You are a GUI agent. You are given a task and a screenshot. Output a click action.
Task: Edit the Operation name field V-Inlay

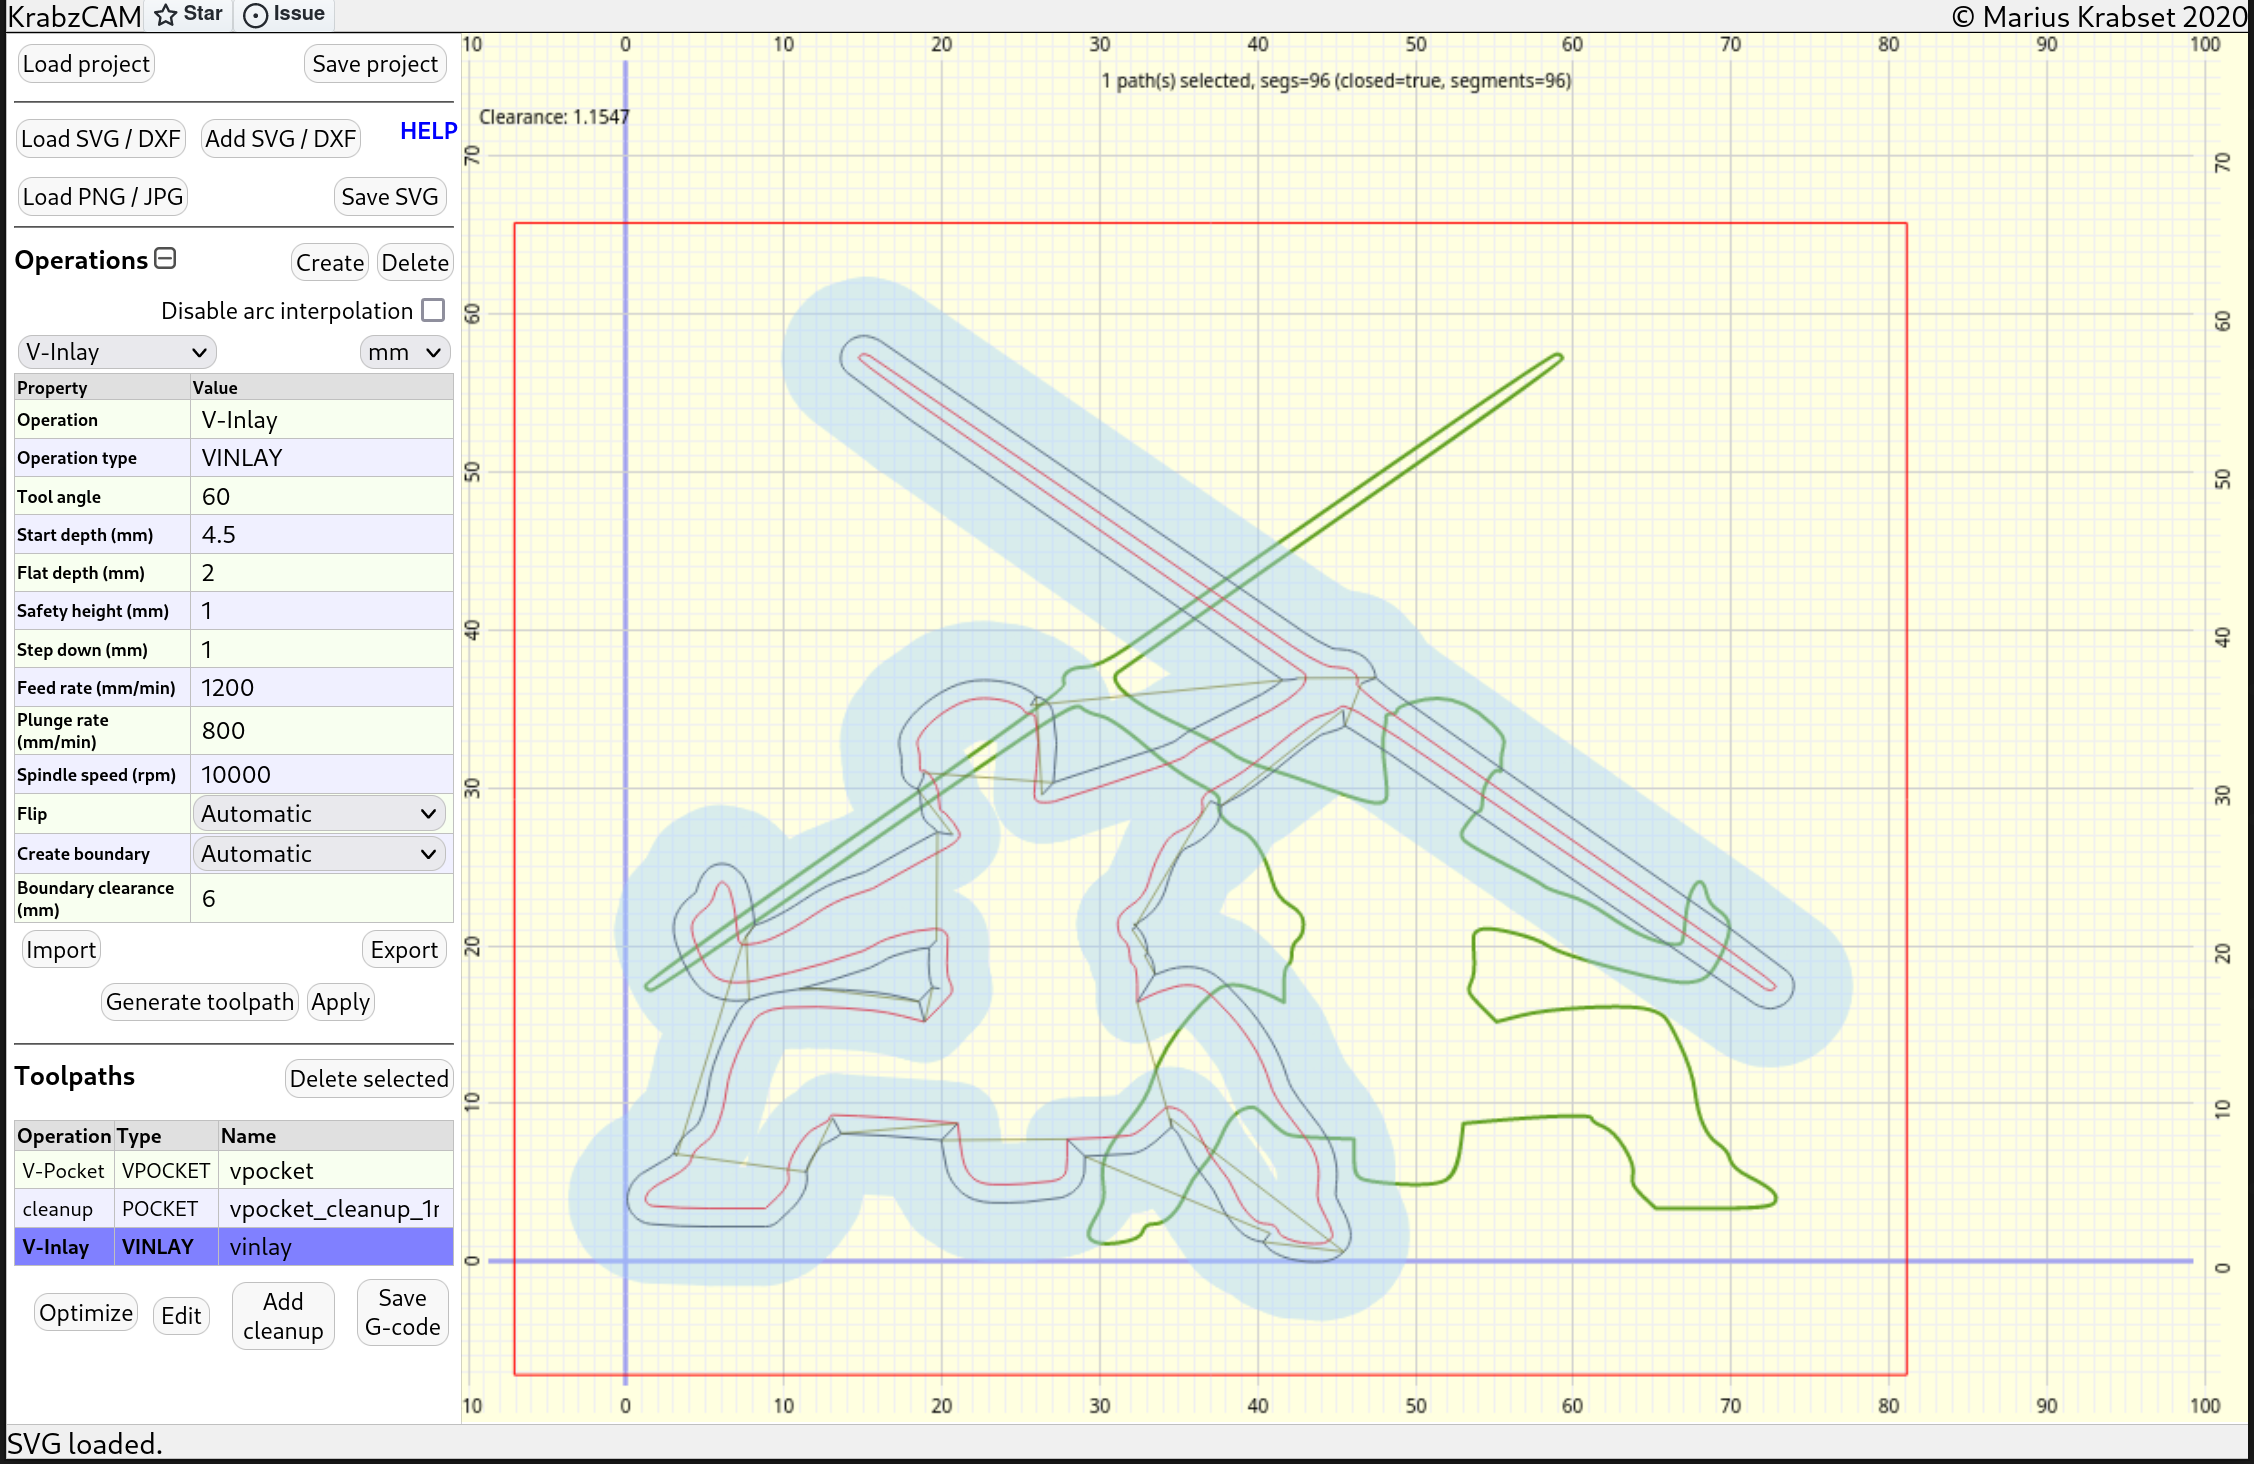point(322,420)
